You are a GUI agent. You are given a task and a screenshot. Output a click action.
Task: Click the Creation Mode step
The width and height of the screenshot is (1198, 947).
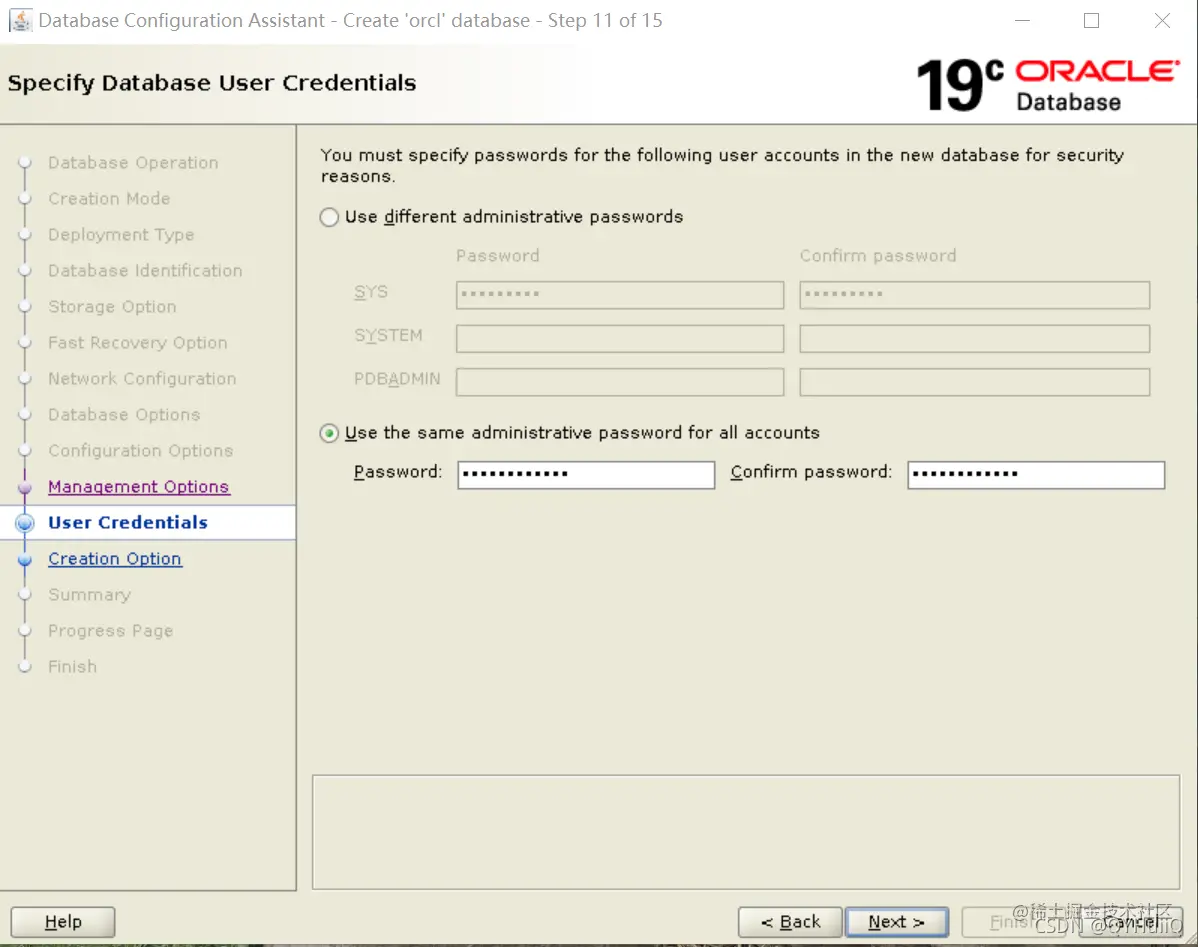click(109, 199)
